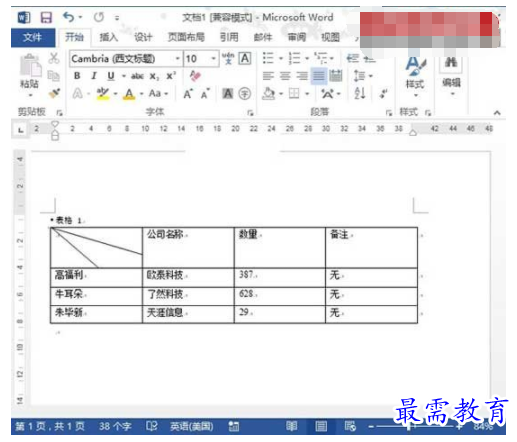Click the distributed alignment icon
This screenshot has width=517, height=442.
coord(336,76)
